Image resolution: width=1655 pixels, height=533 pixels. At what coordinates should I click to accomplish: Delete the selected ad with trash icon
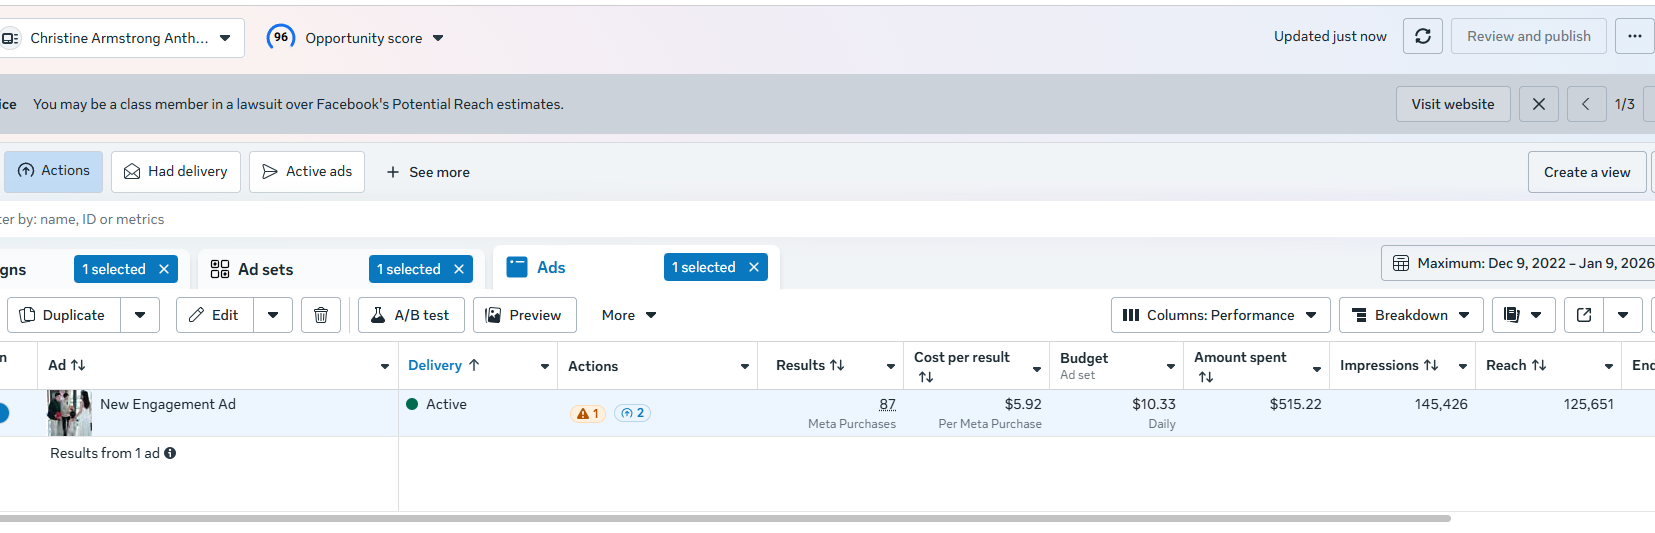pos(321,315)
